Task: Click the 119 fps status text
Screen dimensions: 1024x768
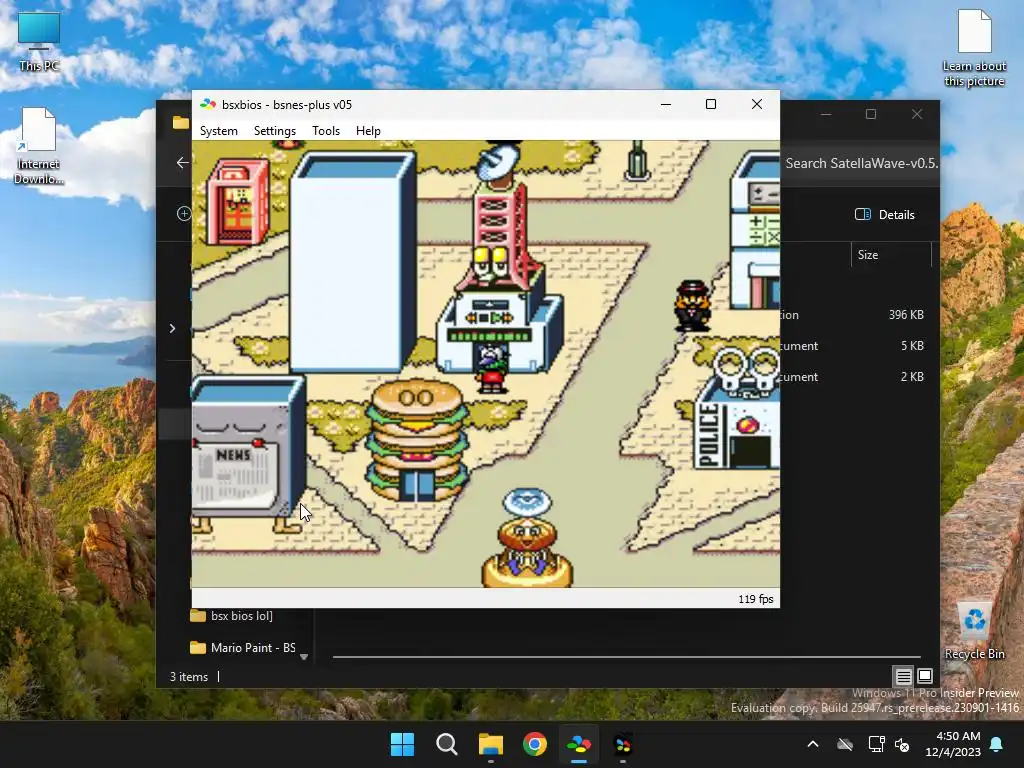Action: click(x=756, y=599)
